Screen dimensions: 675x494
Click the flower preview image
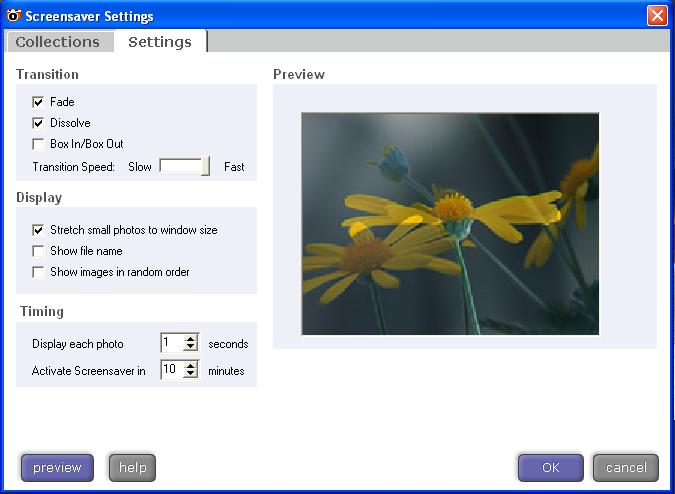pos(450,224)
